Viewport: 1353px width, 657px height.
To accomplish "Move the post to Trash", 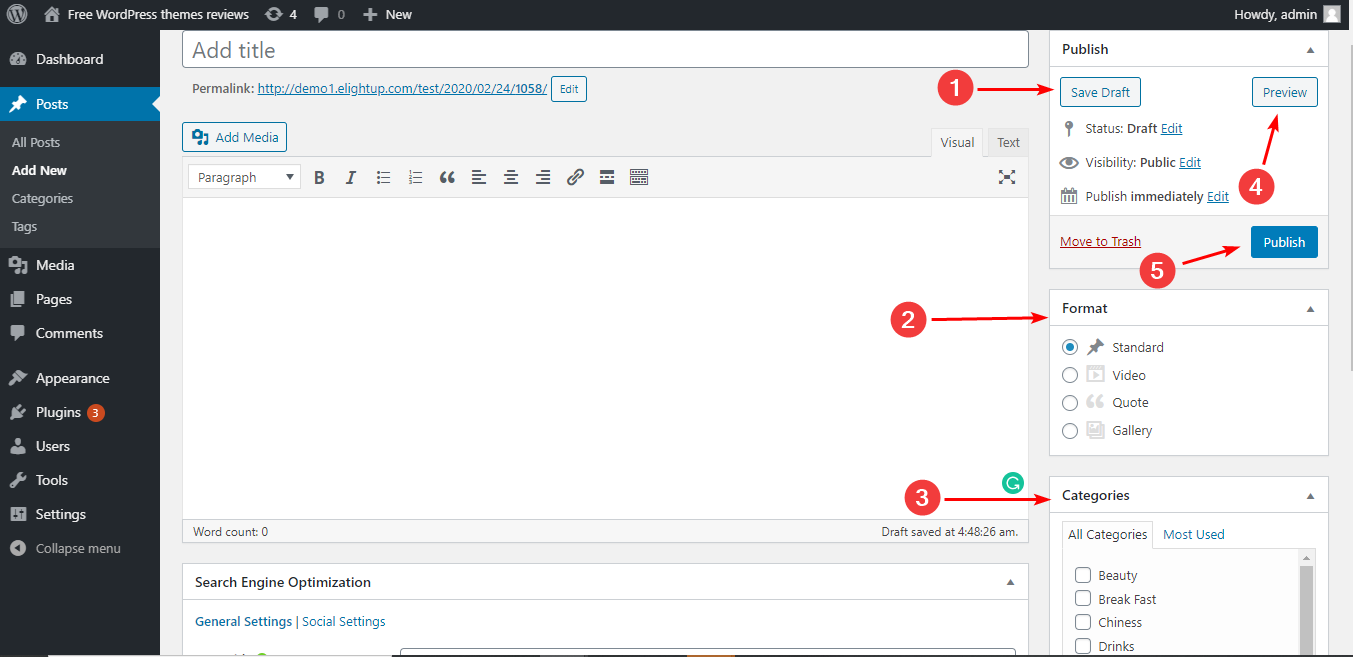I will click(x=1100, y=241).
